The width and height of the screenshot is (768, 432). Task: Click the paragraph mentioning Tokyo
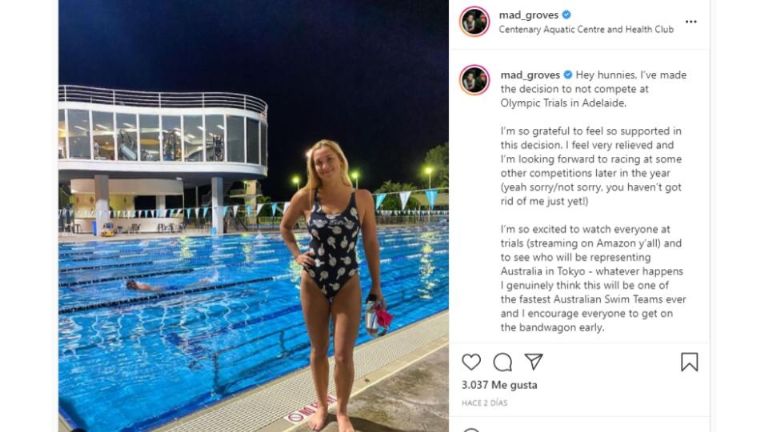[593, 278]
